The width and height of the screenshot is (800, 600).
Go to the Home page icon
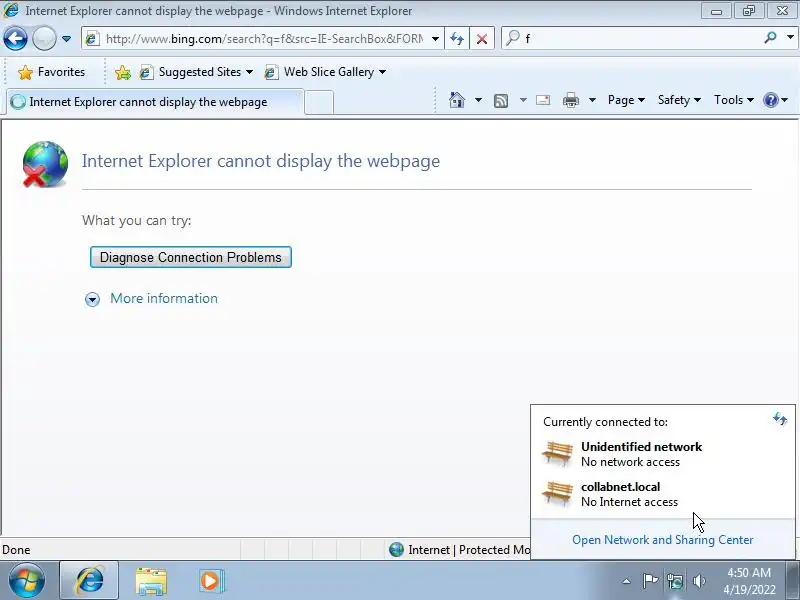[457, 100]
